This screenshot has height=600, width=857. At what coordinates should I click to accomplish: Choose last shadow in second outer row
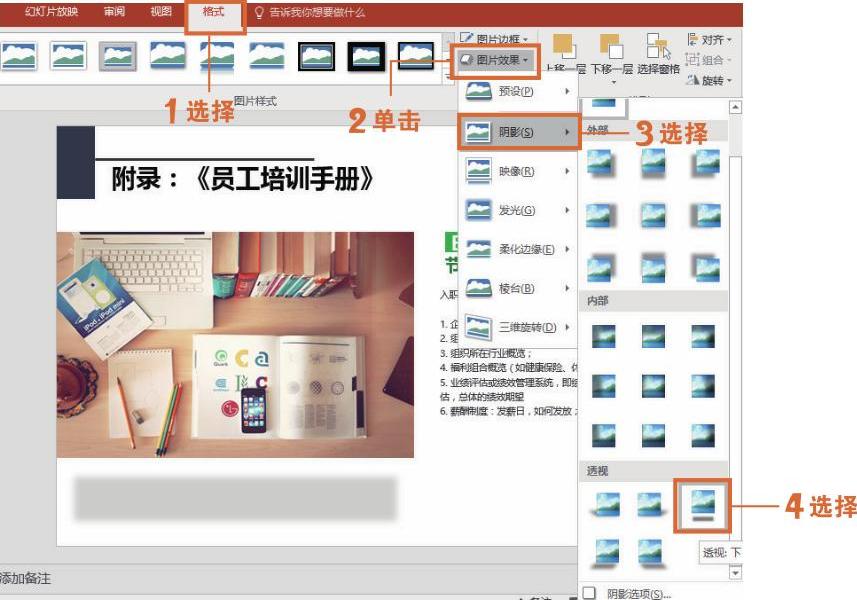click(x=705, y=215)
